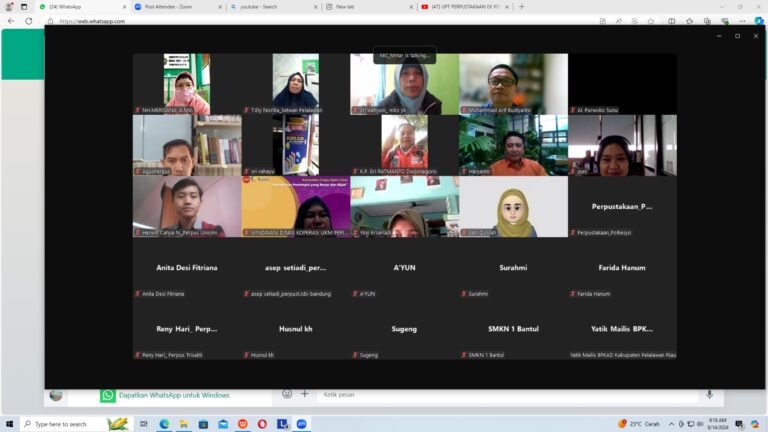Click Dapatkan WhatsApp untuk Windows link
The image size is (768, 432).
click(174, 395)
